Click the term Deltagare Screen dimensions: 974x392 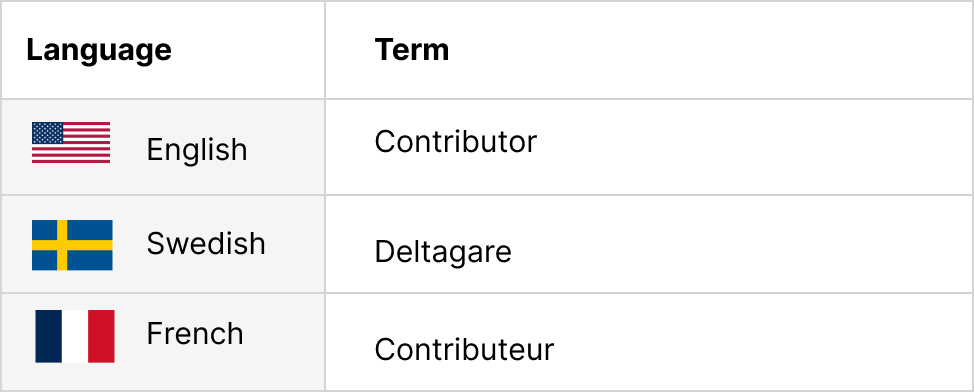tap(443, 252)
